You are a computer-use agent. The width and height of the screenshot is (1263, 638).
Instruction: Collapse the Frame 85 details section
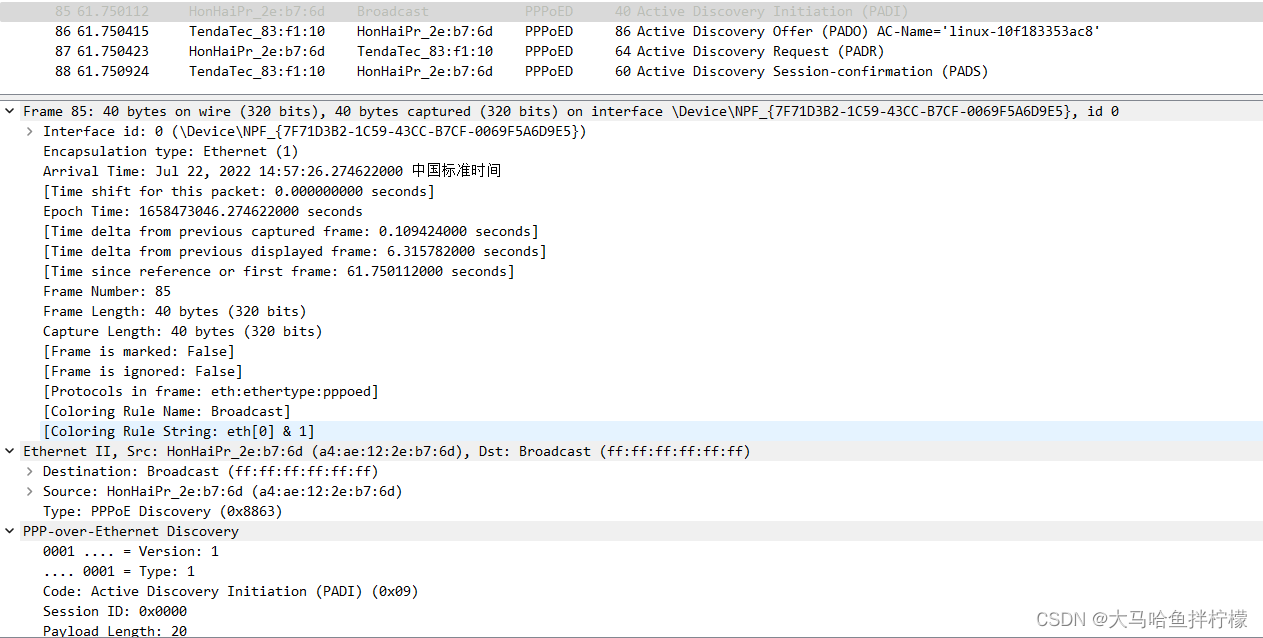click(10, 112)
